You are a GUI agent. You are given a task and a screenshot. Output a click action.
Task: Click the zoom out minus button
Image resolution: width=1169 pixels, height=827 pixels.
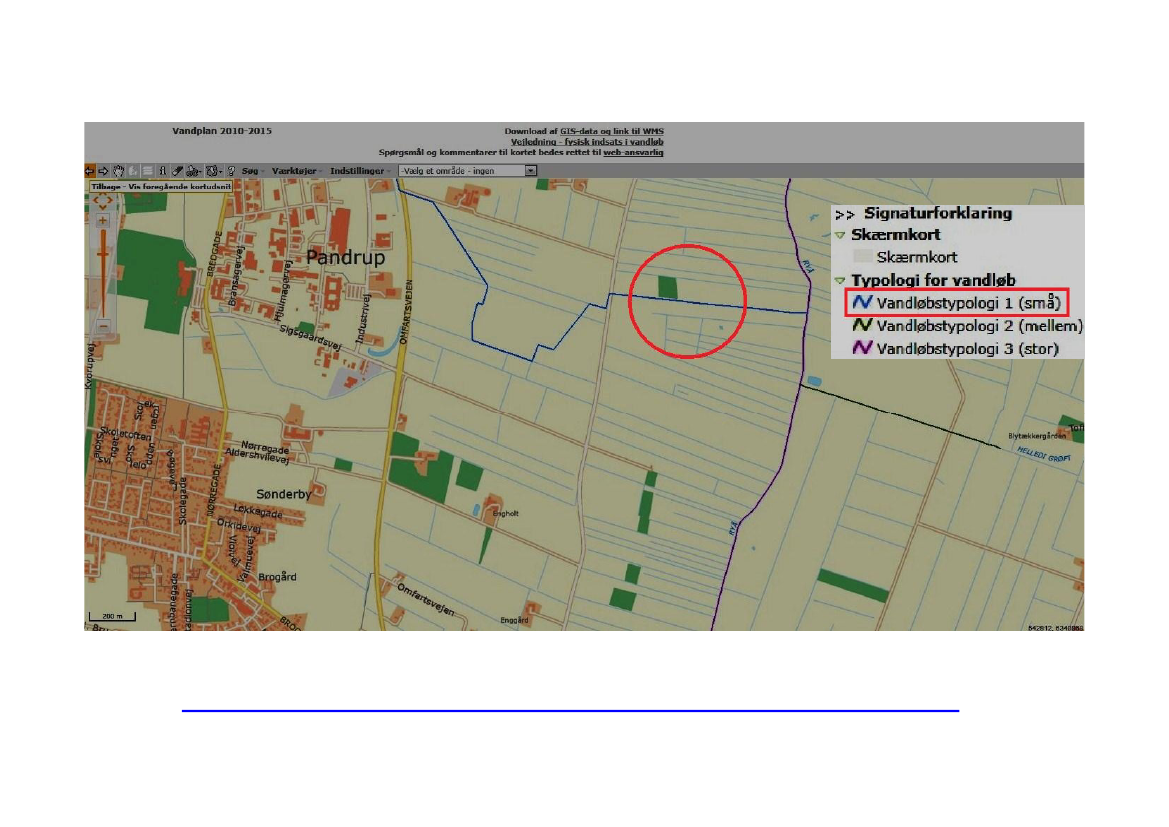[x=103, y=326]
